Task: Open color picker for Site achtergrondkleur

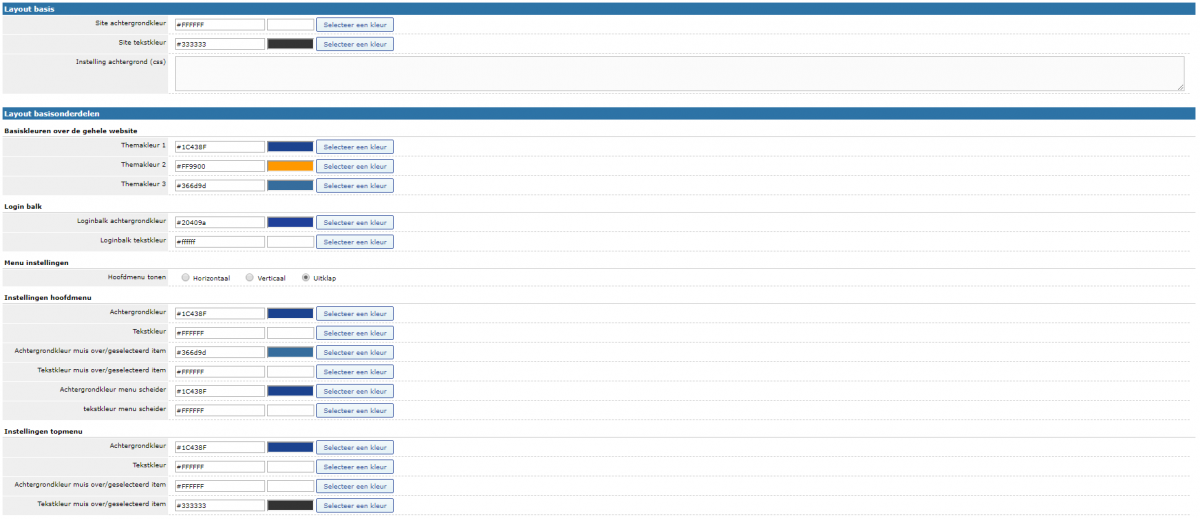Action: (355, 24)
